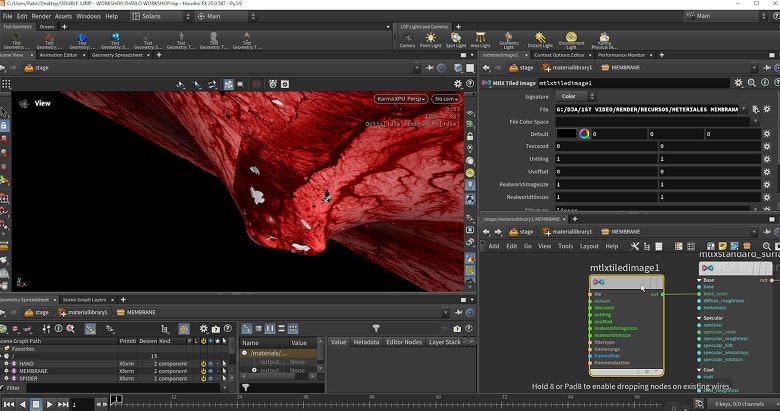This screenshot has width=780, height=411.
Task: Toggle activation of the MEMBRANE prim
Action: click(204, 371)
